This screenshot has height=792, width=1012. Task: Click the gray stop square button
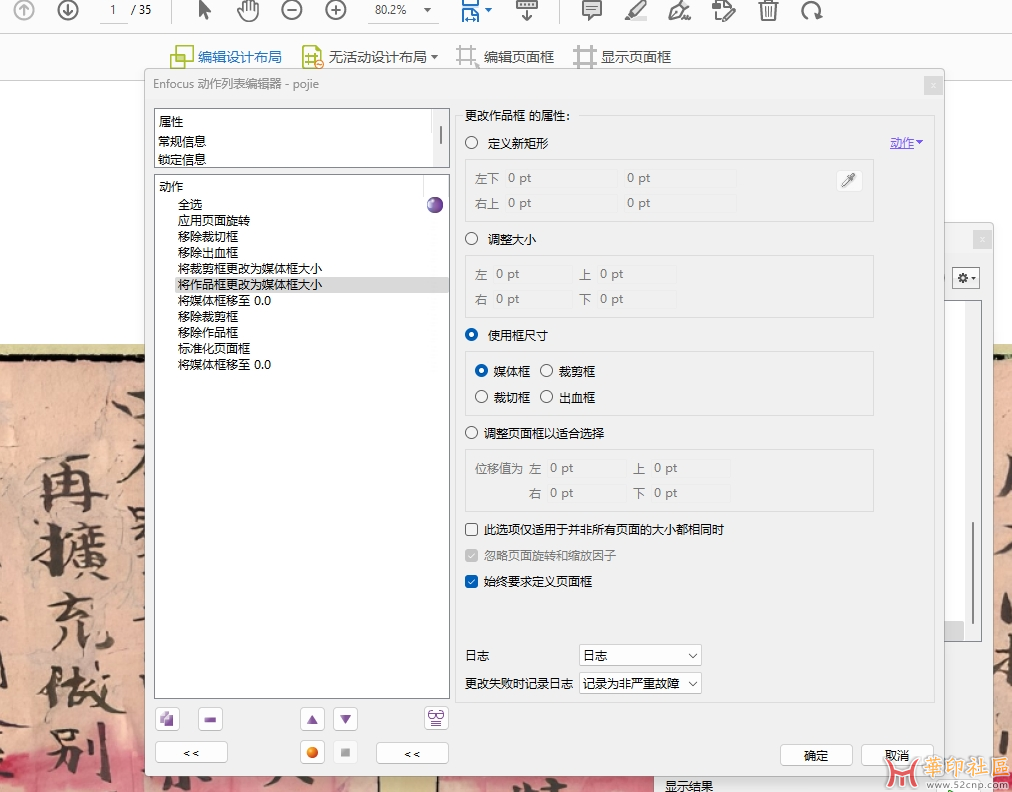click(x=345, y=752)
